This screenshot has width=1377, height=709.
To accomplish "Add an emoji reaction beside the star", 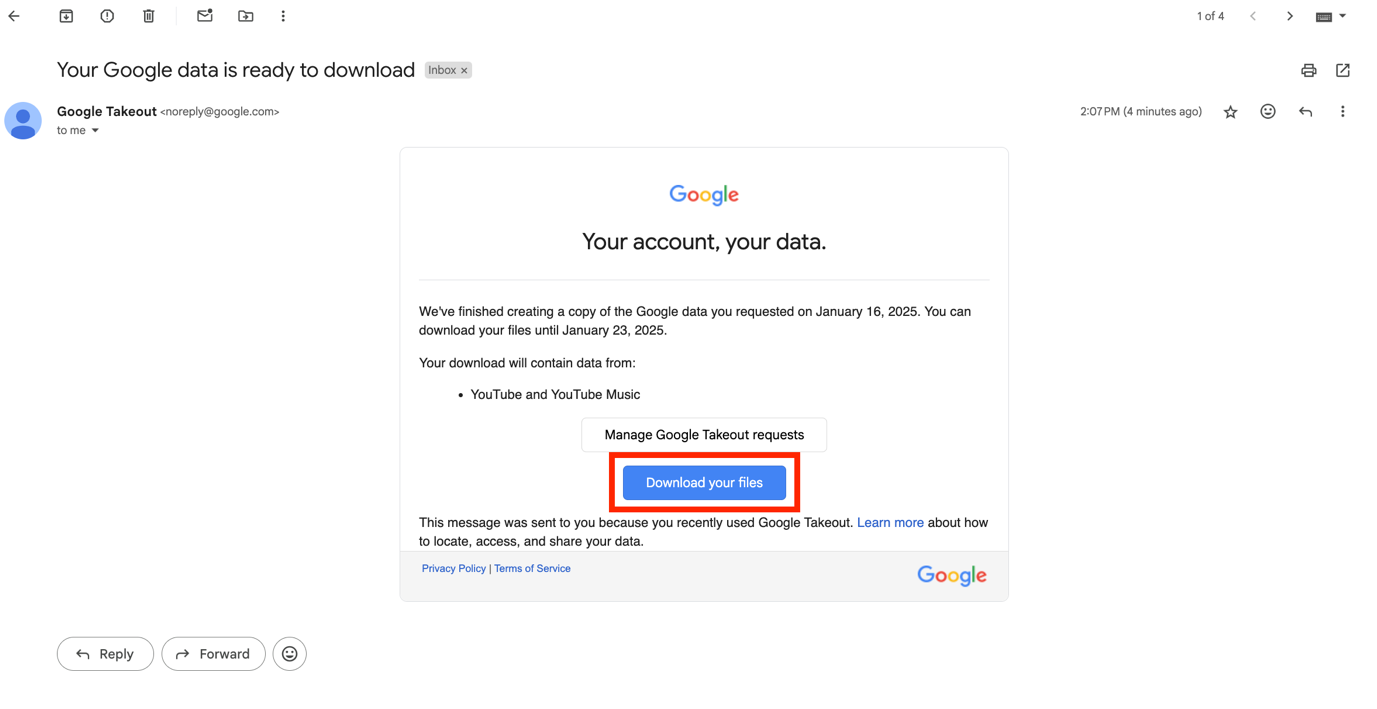I will [x=1268, y=112].
